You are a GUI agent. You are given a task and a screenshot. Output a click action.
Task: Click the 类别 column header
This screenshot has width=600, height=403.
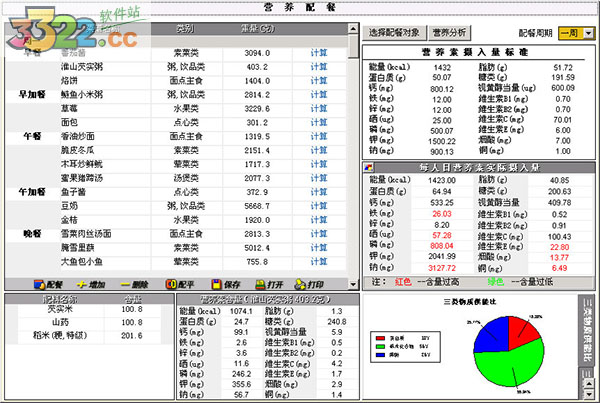click(185, 29)
